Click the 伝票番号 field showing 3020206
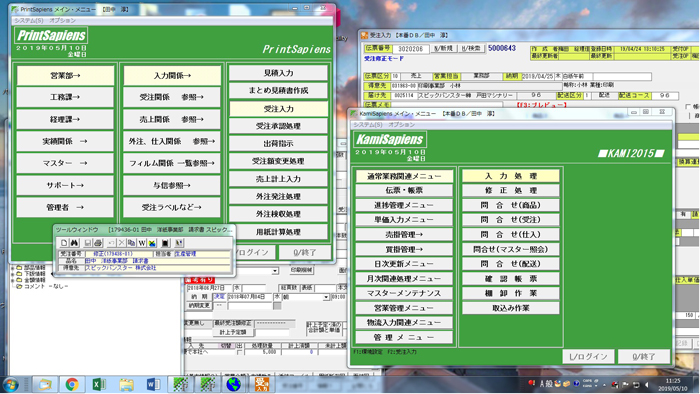Viewport: 700px width, 394px height. click(x=411, y=49)
